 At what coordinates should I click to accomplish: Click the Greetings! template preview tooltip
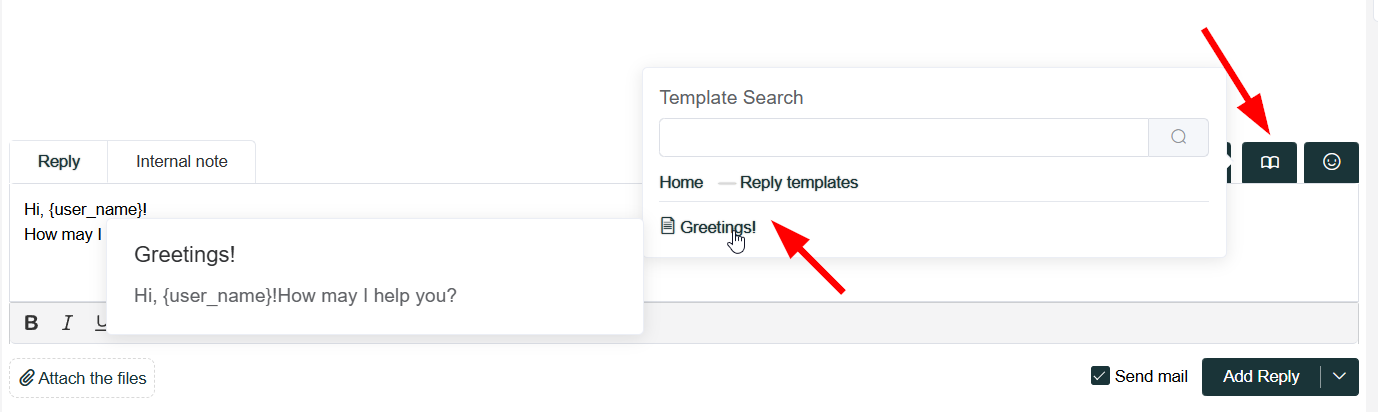click(x=375, y=277)
